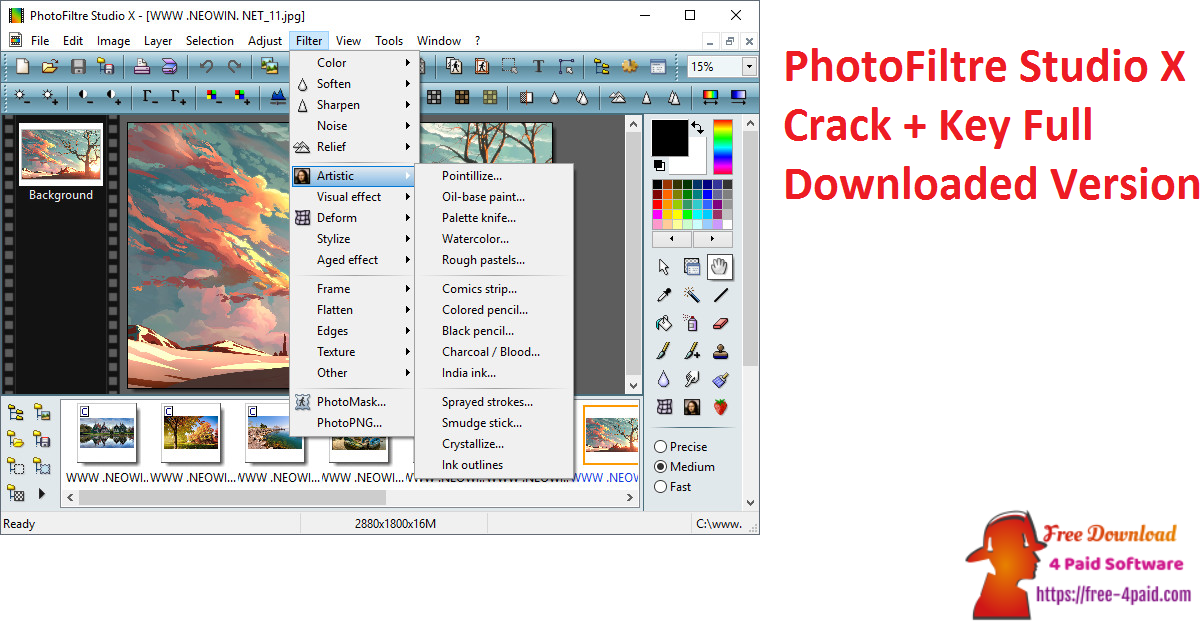
Task: Activate the Magic wand tool
Action: click(x=690, y=295)
